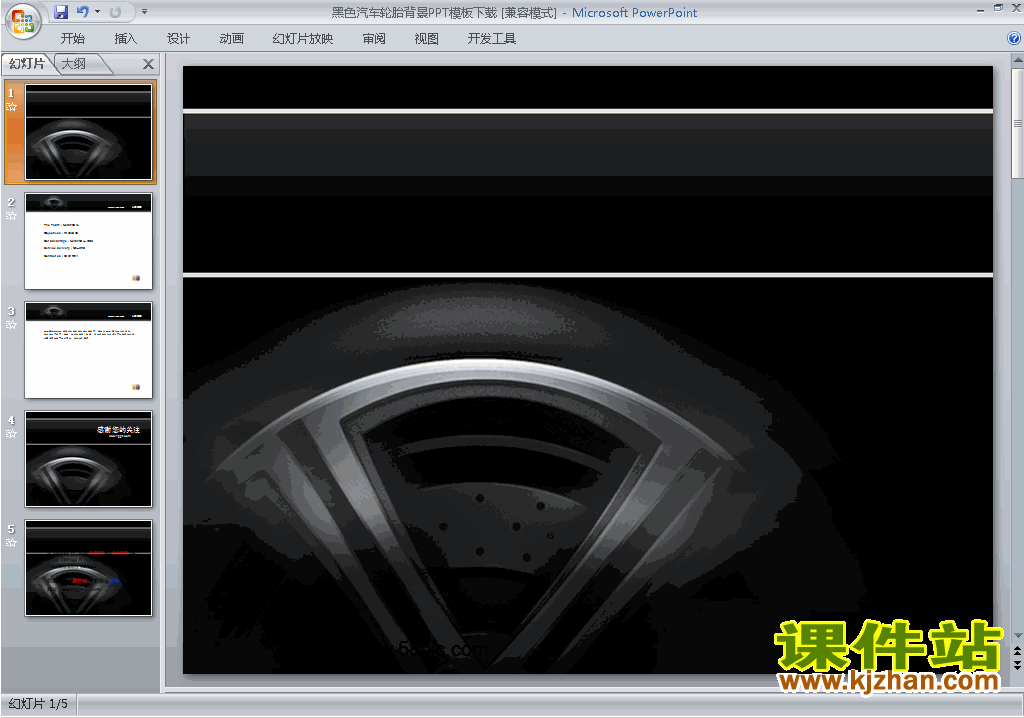Open the undo history dropdown arrow
Image resolution: width=1024 pixels, height=718 pixels.
(x=97, y=12)
